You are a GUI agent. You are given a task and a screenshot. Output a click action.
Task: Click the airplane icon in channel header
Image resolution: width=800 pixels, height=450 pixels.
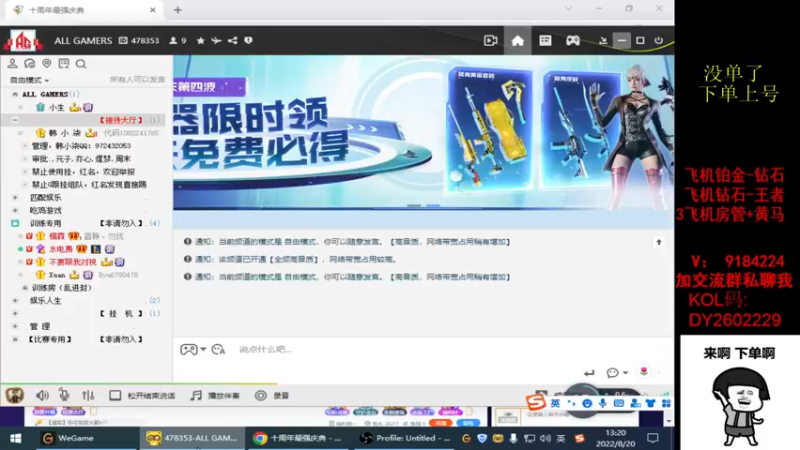(216, 40)
